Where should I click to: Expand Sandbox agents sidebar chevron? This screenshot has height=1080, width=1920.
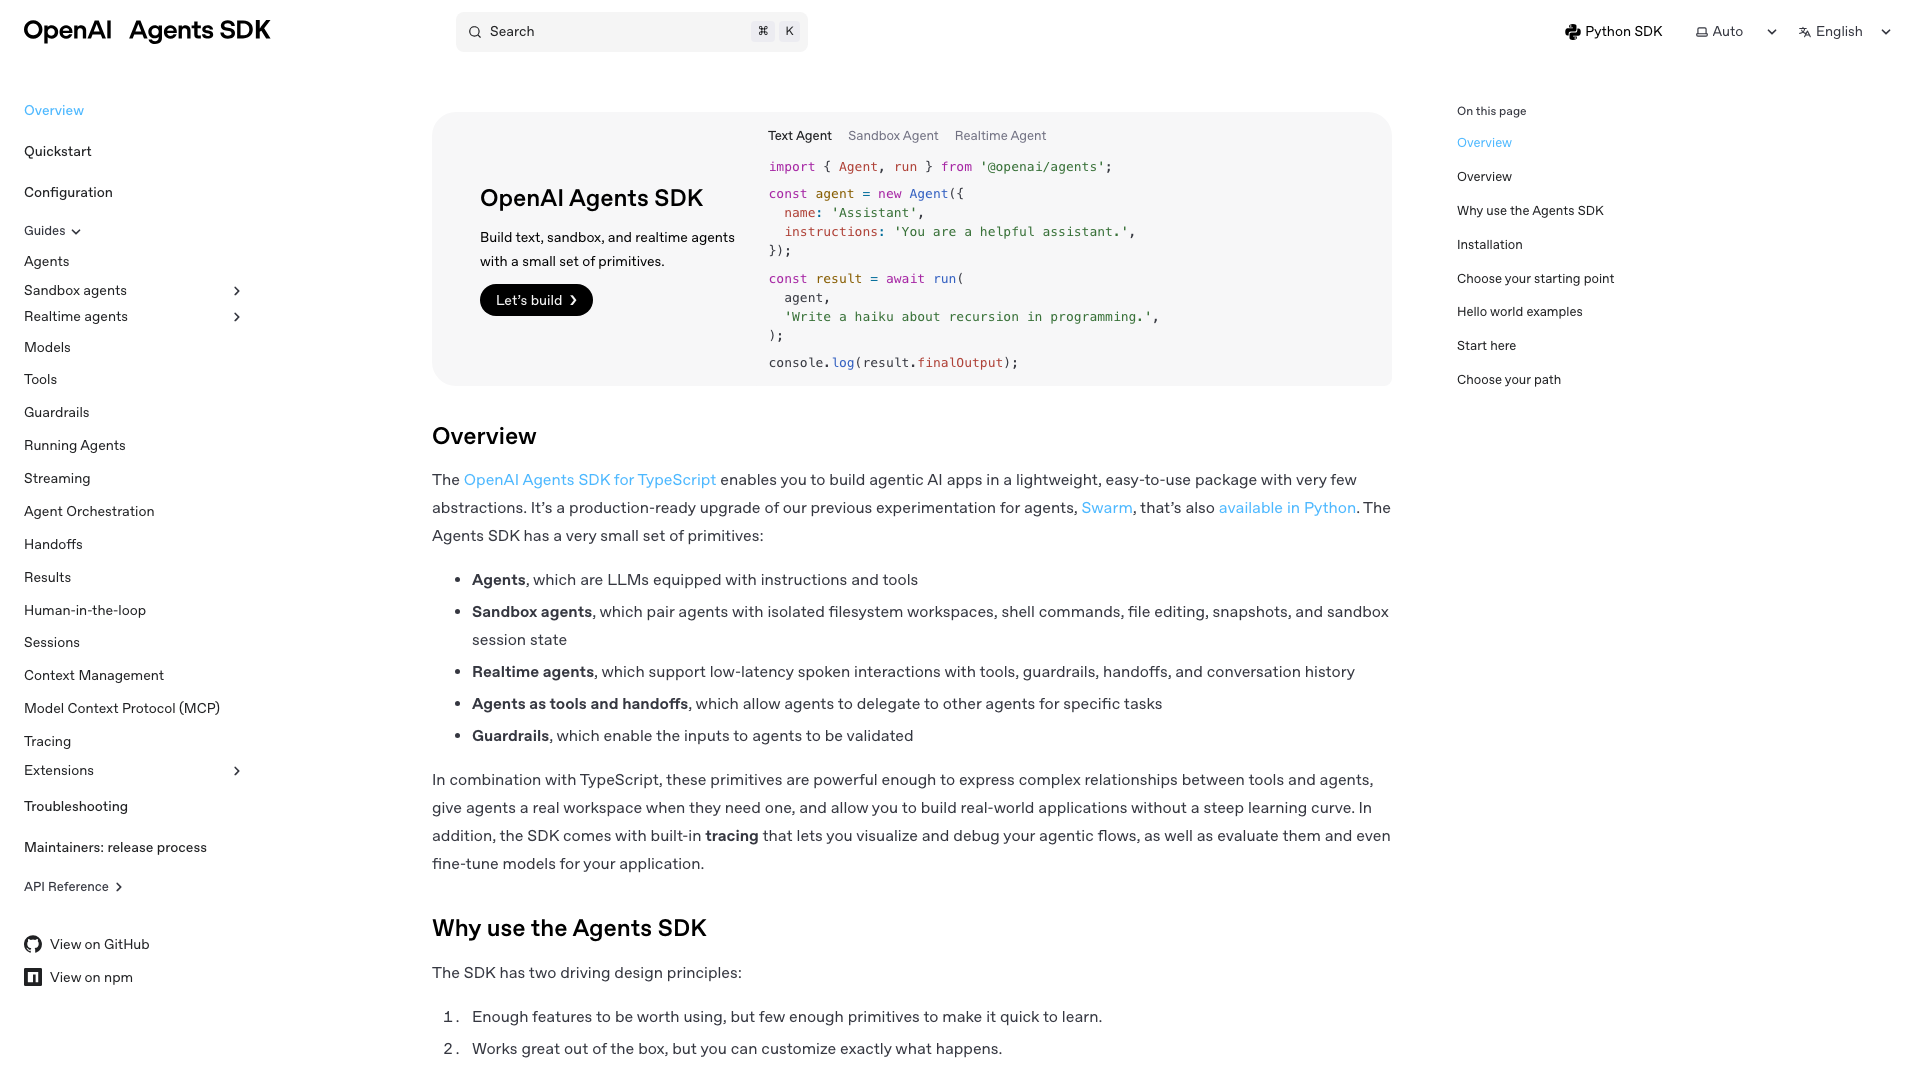[237, 291]
